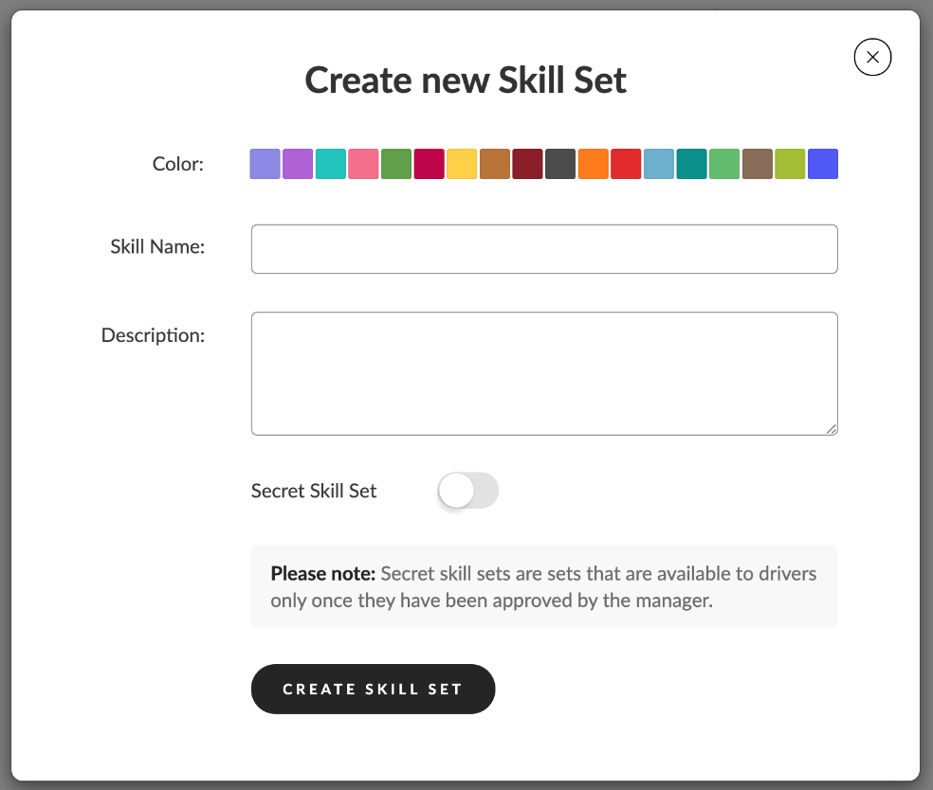Select the light purple color swatch
This screenshot has width=933, height=790.
[264, 163]
